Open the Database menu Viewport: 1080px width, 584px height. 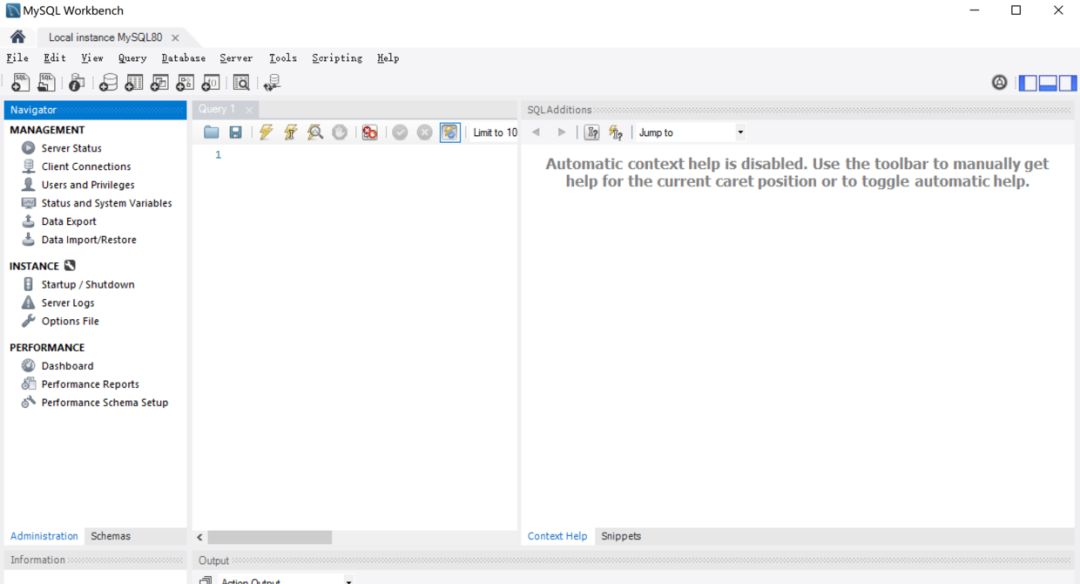click(183, 58)
